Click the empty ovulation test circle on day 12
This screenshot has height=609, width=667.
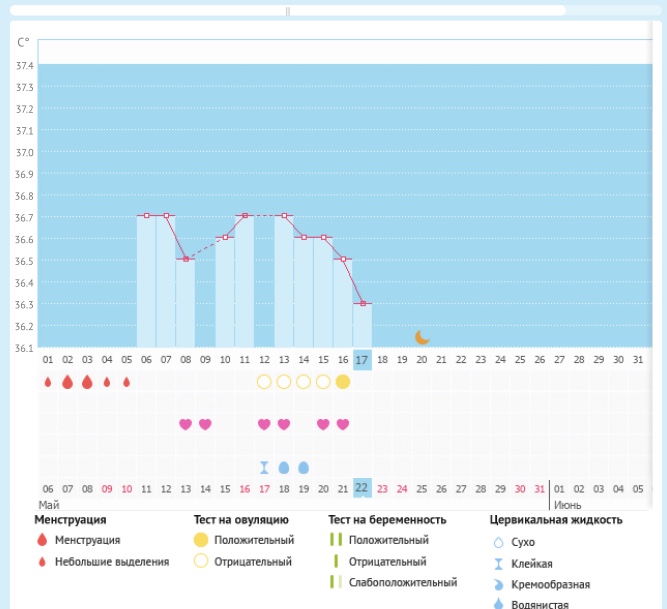264,382
